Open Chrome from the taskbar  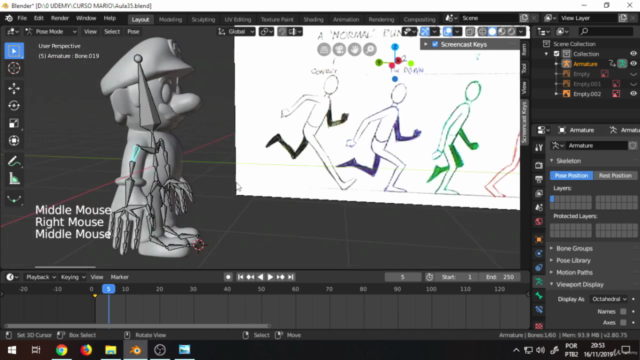click(62, 350)
